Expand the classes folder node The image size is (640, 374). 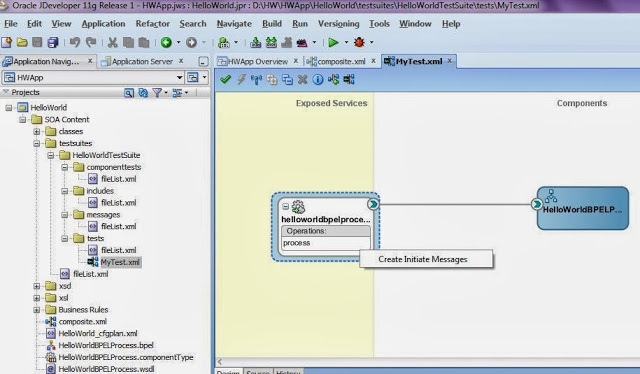[x=37, y=131]
